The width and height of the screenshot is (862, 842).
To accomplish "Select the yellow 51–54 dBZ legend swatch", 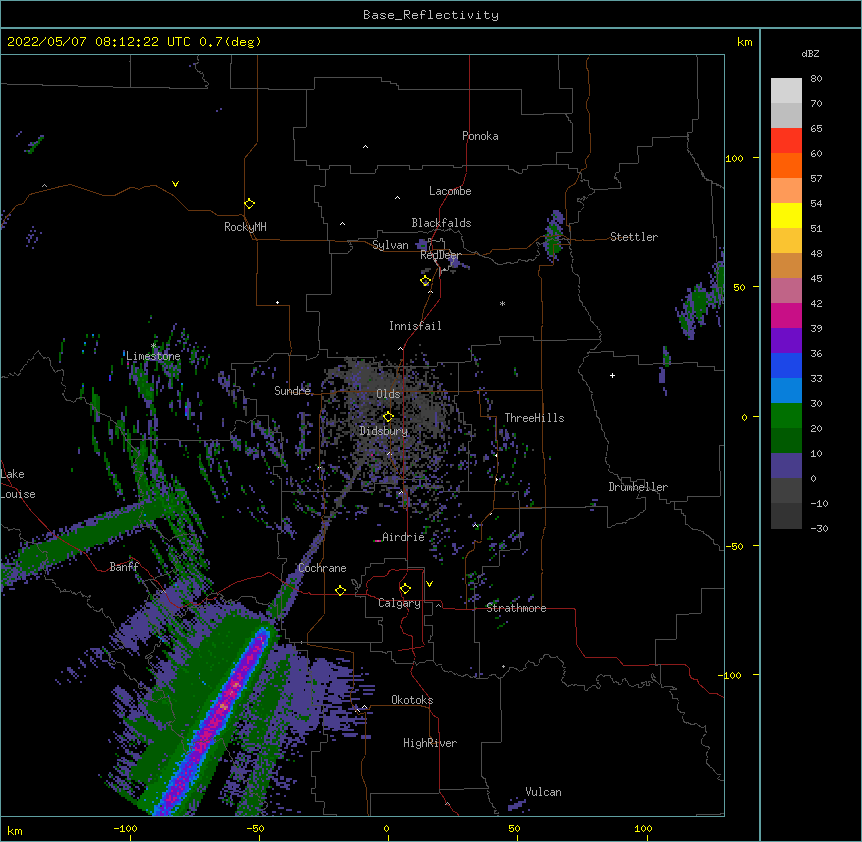I will pos(786,215).
